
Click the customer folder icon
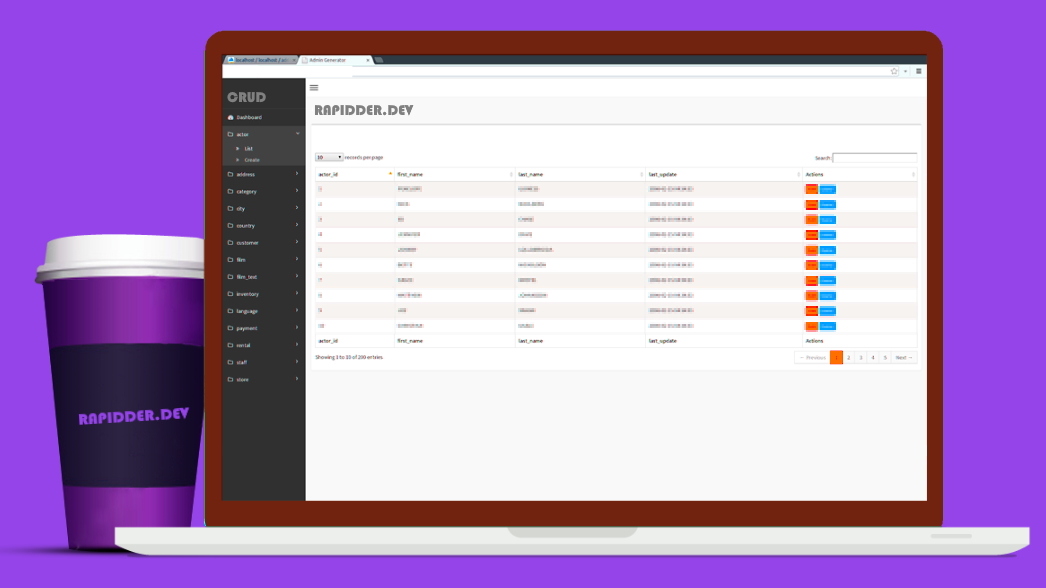point(231,242)
